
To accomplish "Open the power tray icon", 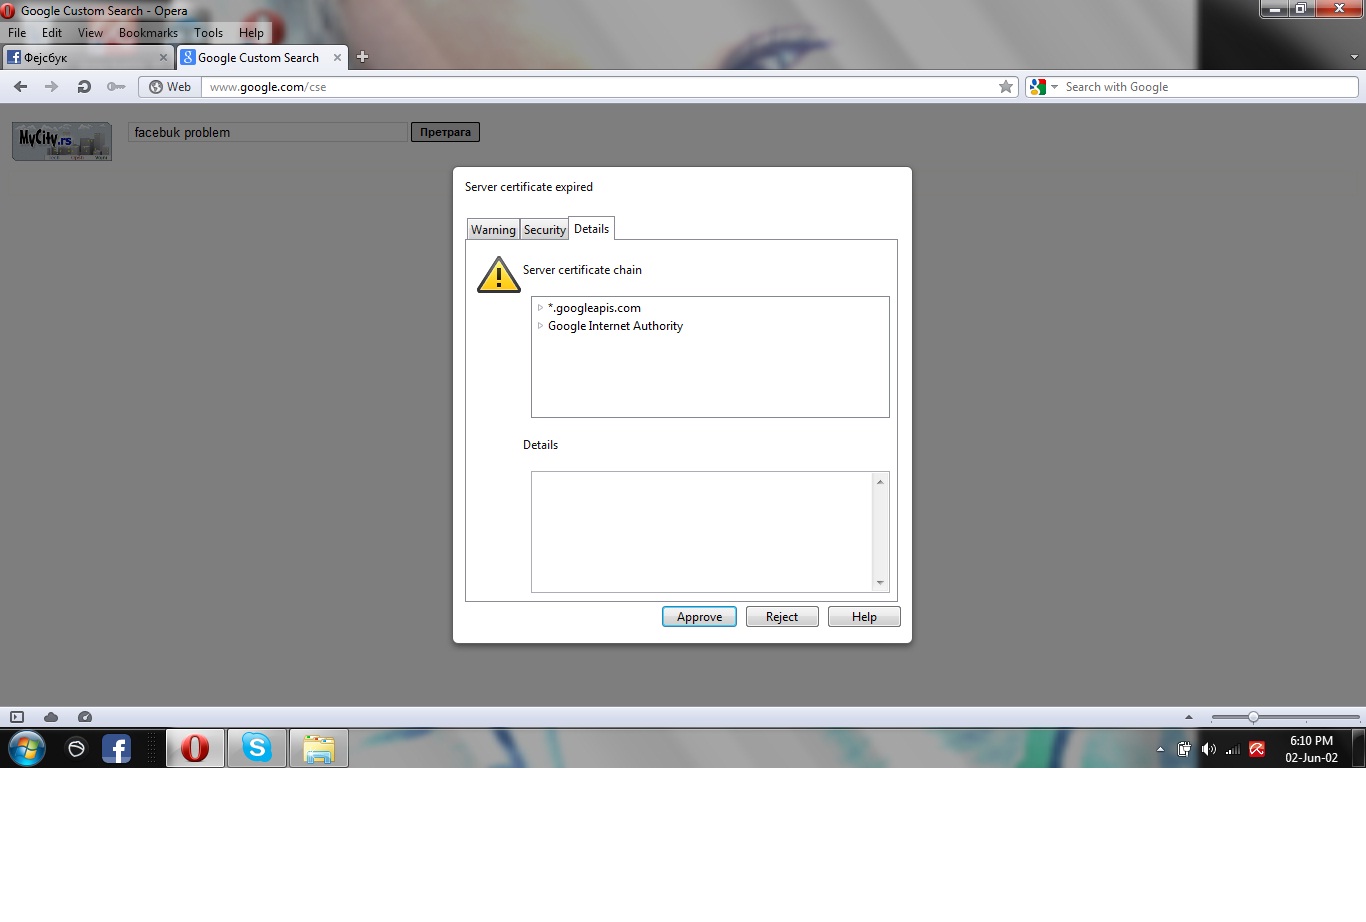I will pos(1184,749).
